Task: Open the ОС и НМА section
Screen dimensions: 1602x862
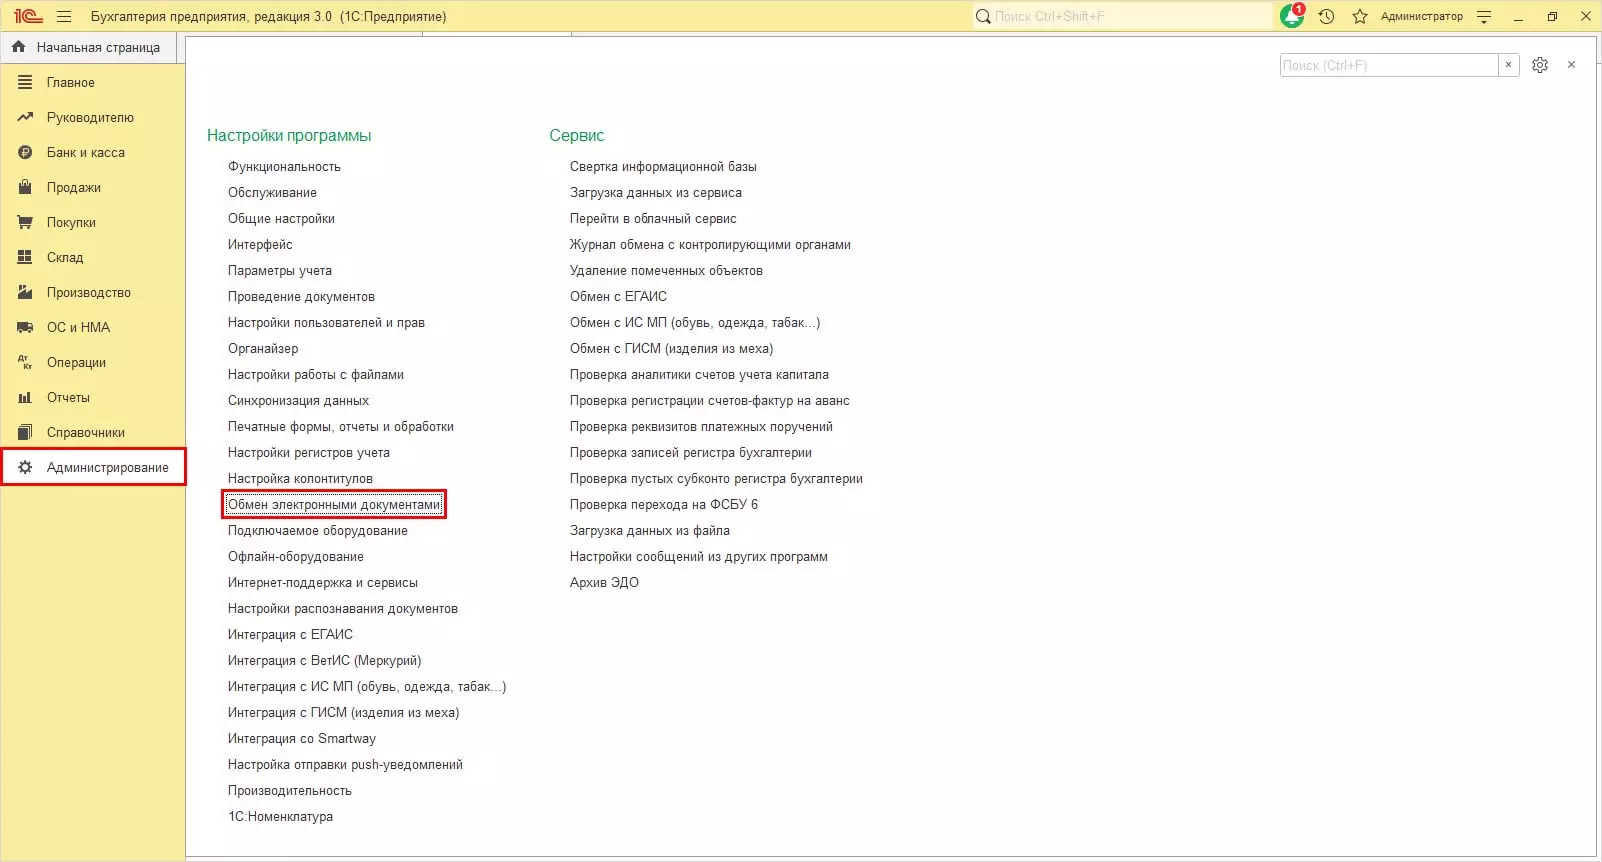Action: (x=92, y=327)
